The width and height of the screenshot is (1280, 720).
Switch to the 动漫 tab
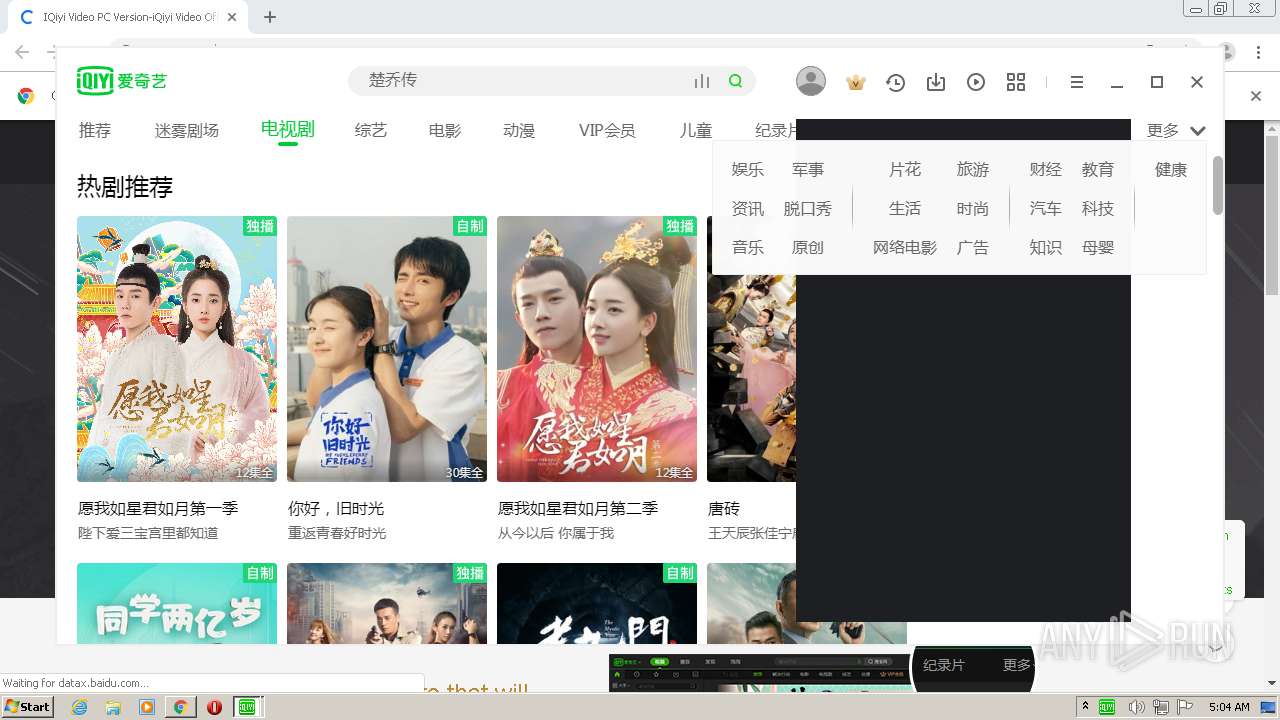click(x=519, y=130)
